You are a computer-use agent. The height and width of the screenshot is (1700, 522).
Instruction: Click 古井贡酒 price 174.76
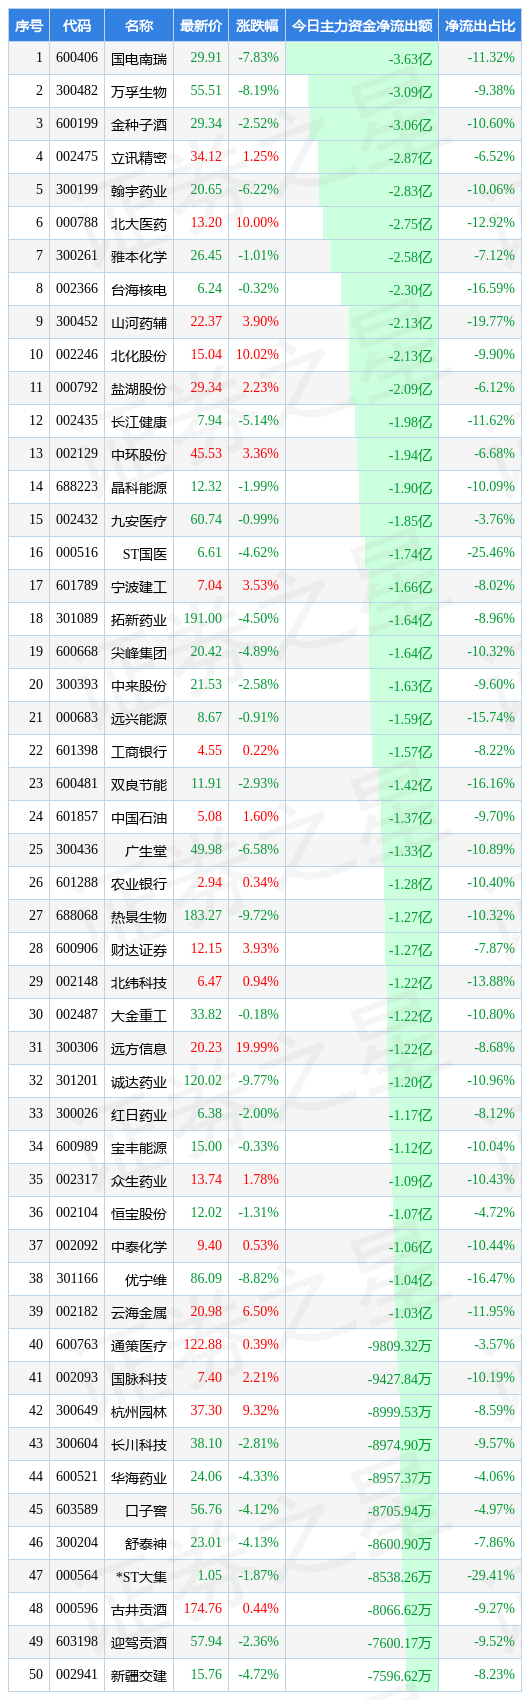[203, 1609]
